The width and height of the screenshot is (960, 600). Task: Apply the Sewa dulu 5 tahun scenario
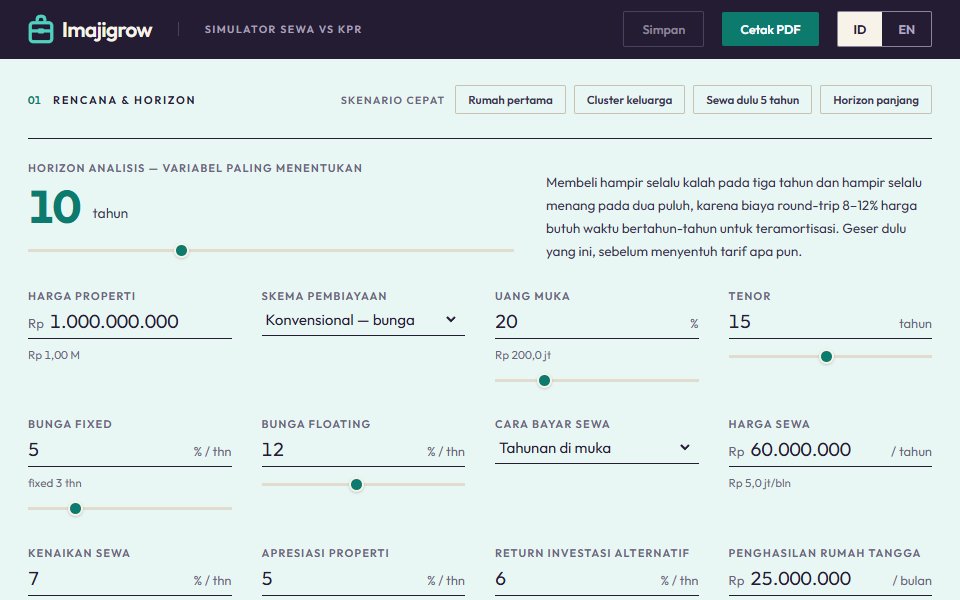(x=752, y=100)
